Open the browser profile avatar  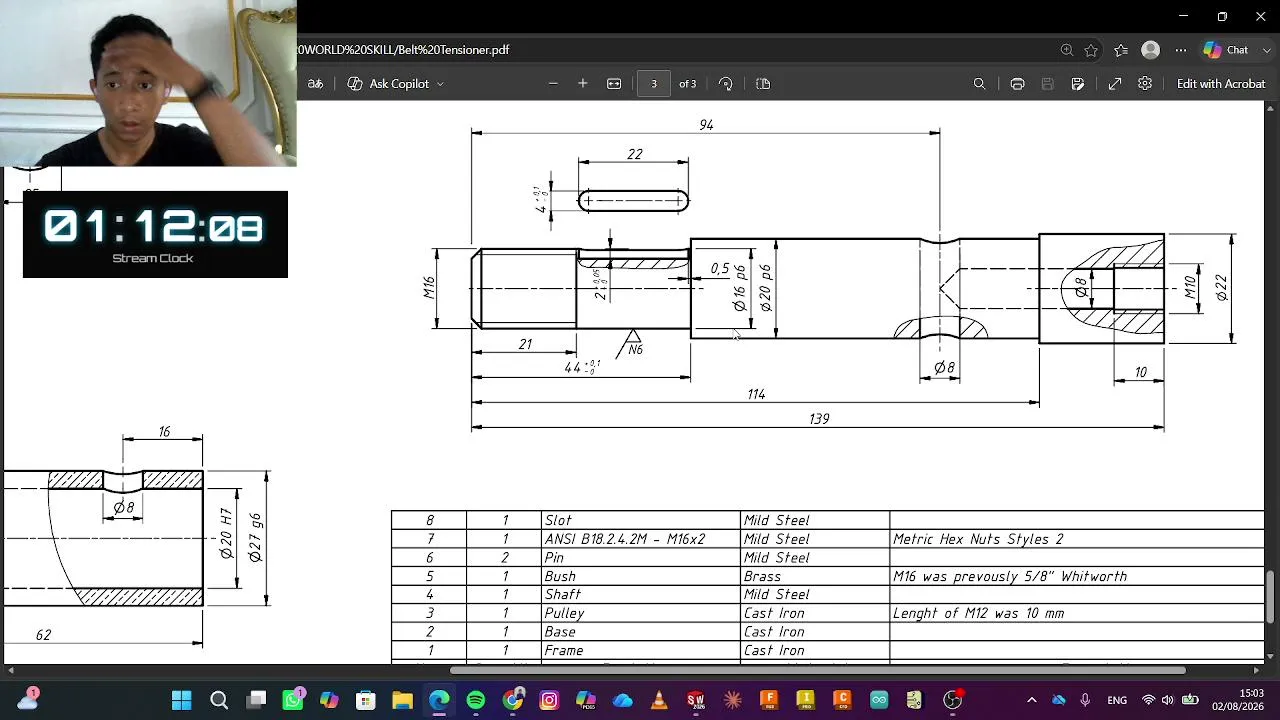[1151, 50]
